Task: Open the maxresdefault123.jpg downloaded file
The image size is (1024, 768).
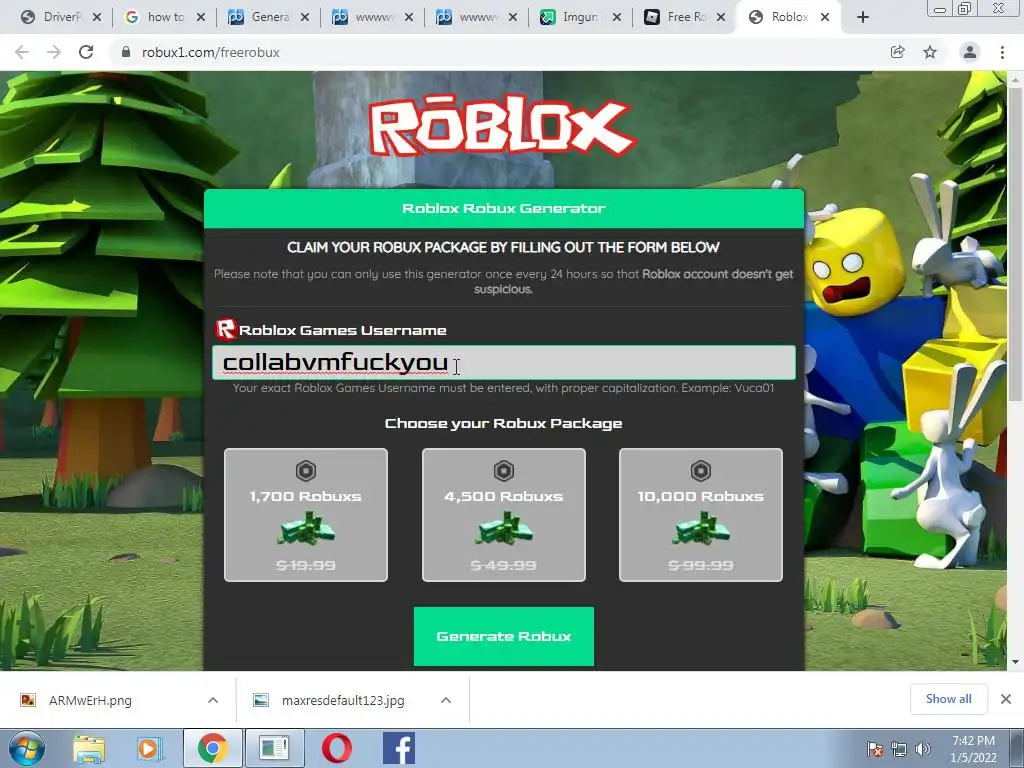Action: pyautogui.click(x=343, y=700)
